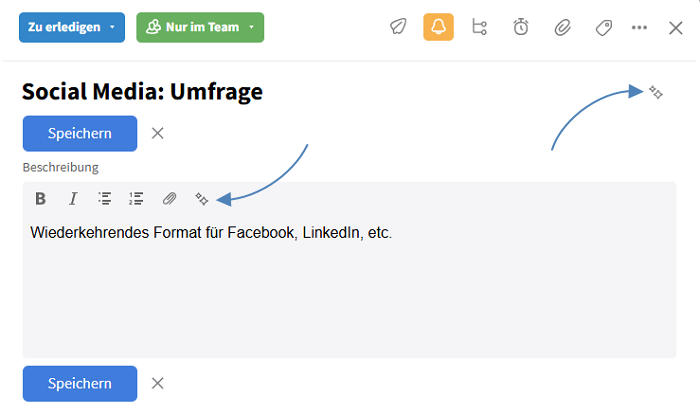Viewport: 700px width, 414px height.
Task: Toggle italic formatting in description editor
Action: [72, 198]
